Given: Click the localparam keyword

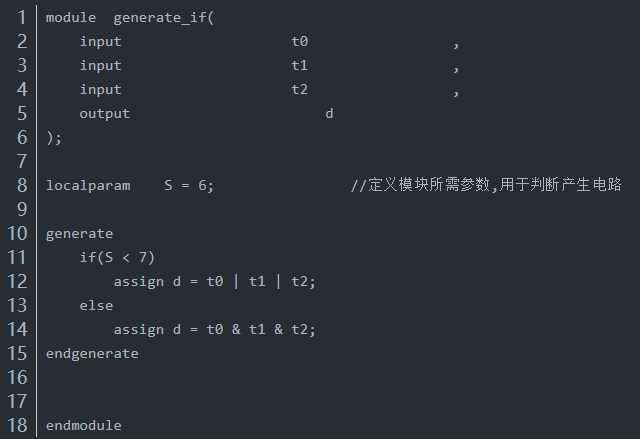Looking at the screenshot, I should click(88, 186).
